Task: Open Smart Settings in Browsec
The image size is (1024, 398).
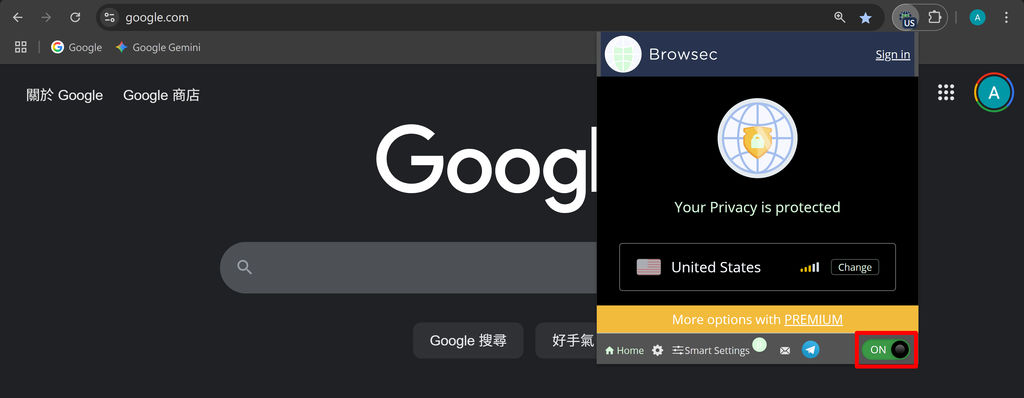Action: tap(711, 350)
